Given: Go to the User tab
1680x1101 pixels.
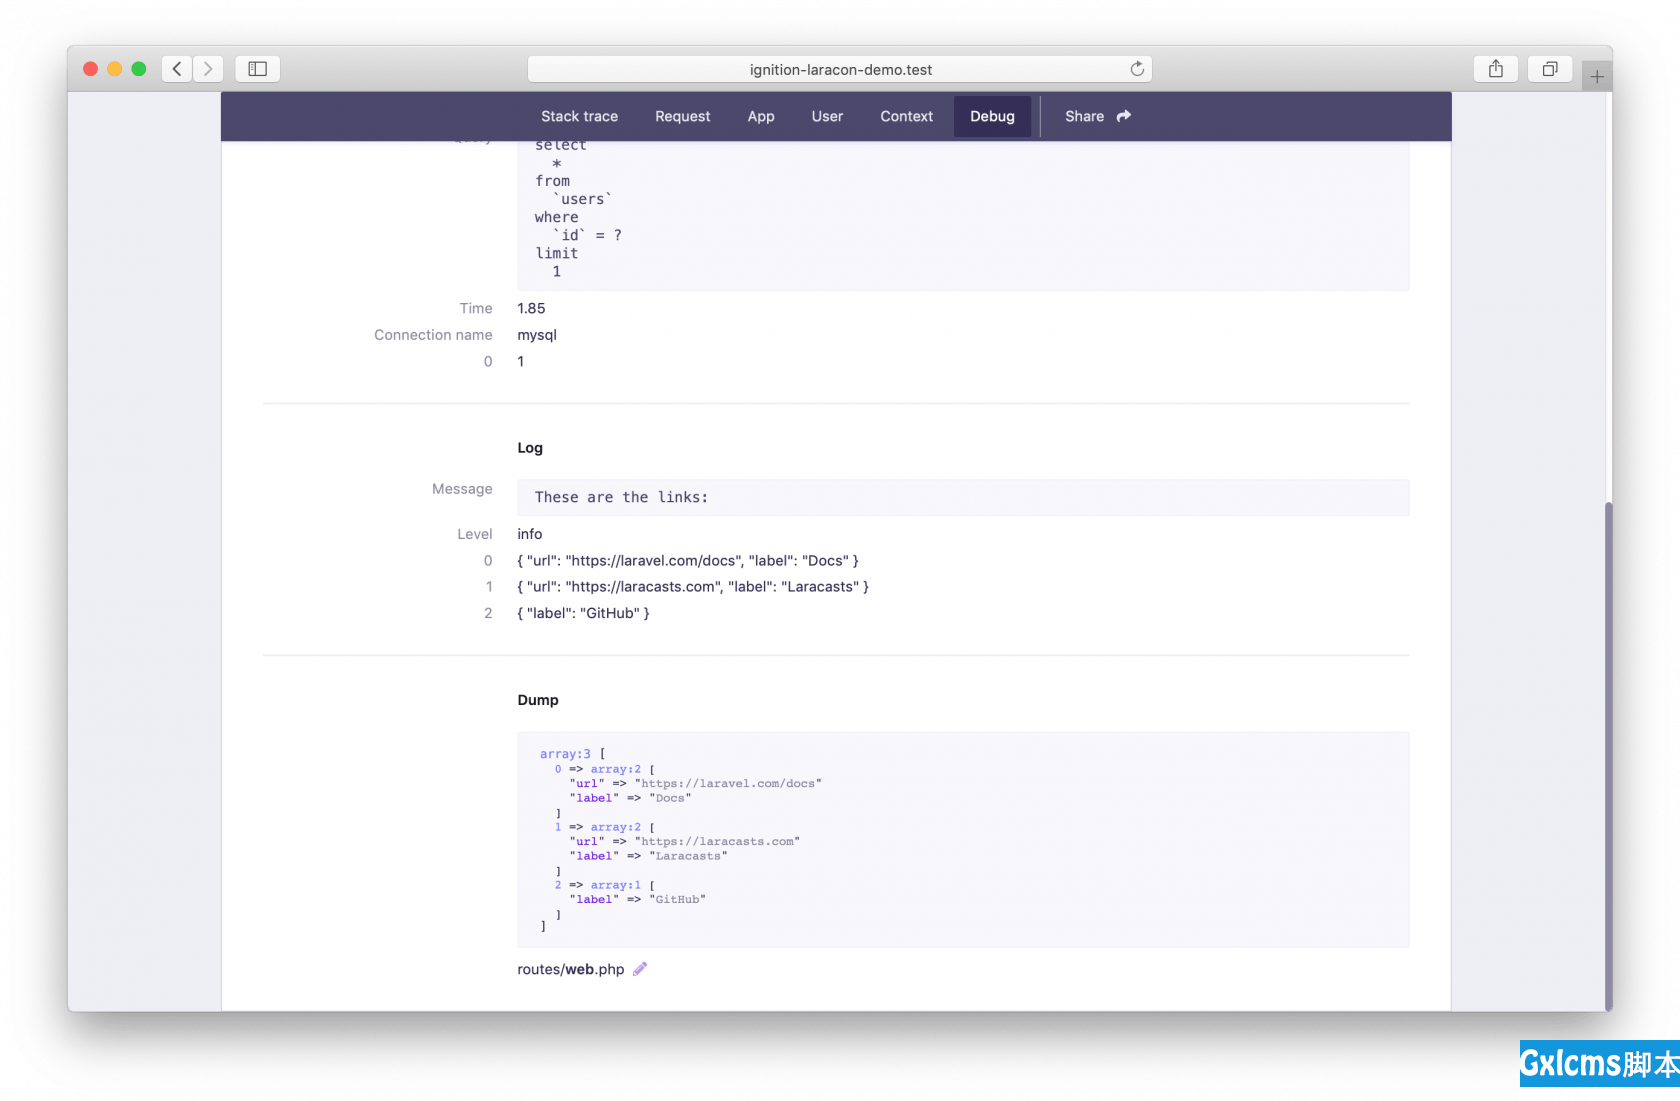Looking at the screenshot, I should coord(827,116).
